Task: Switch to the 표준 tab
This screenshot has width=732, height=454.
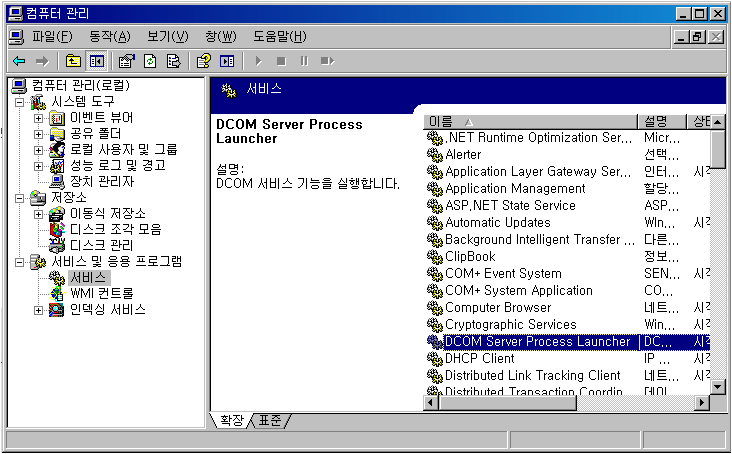Action: pos(270,420)
